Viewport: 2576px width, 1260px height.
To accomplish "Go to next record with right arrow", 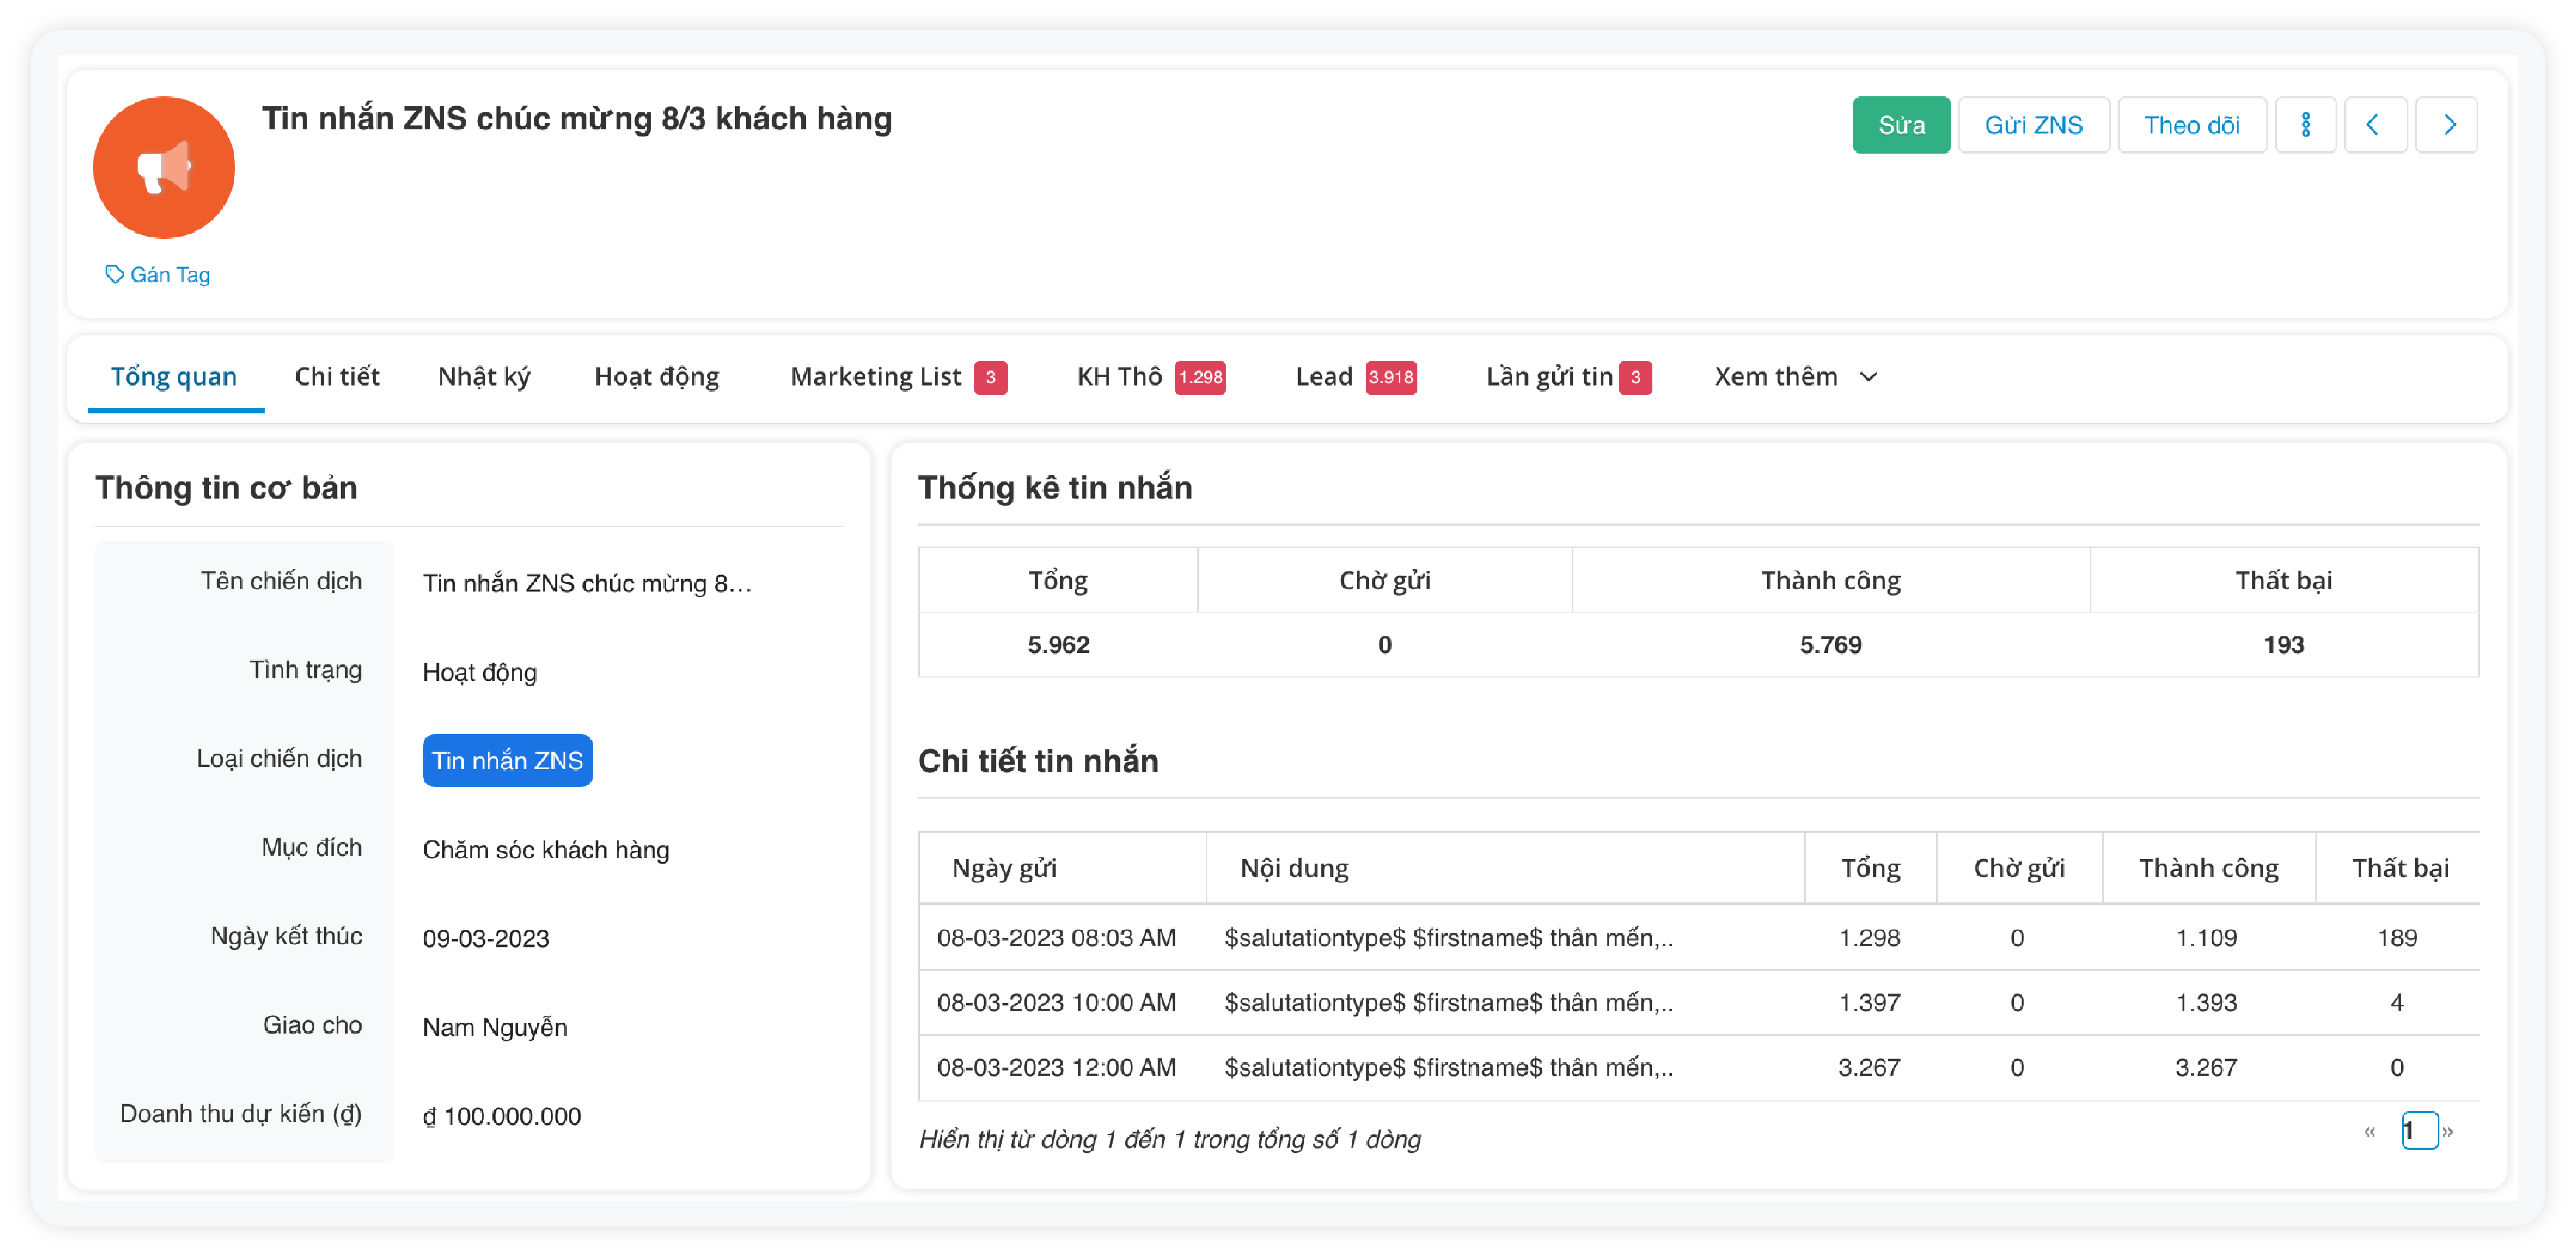I will pyautogui.click(x=2447, y=125).
